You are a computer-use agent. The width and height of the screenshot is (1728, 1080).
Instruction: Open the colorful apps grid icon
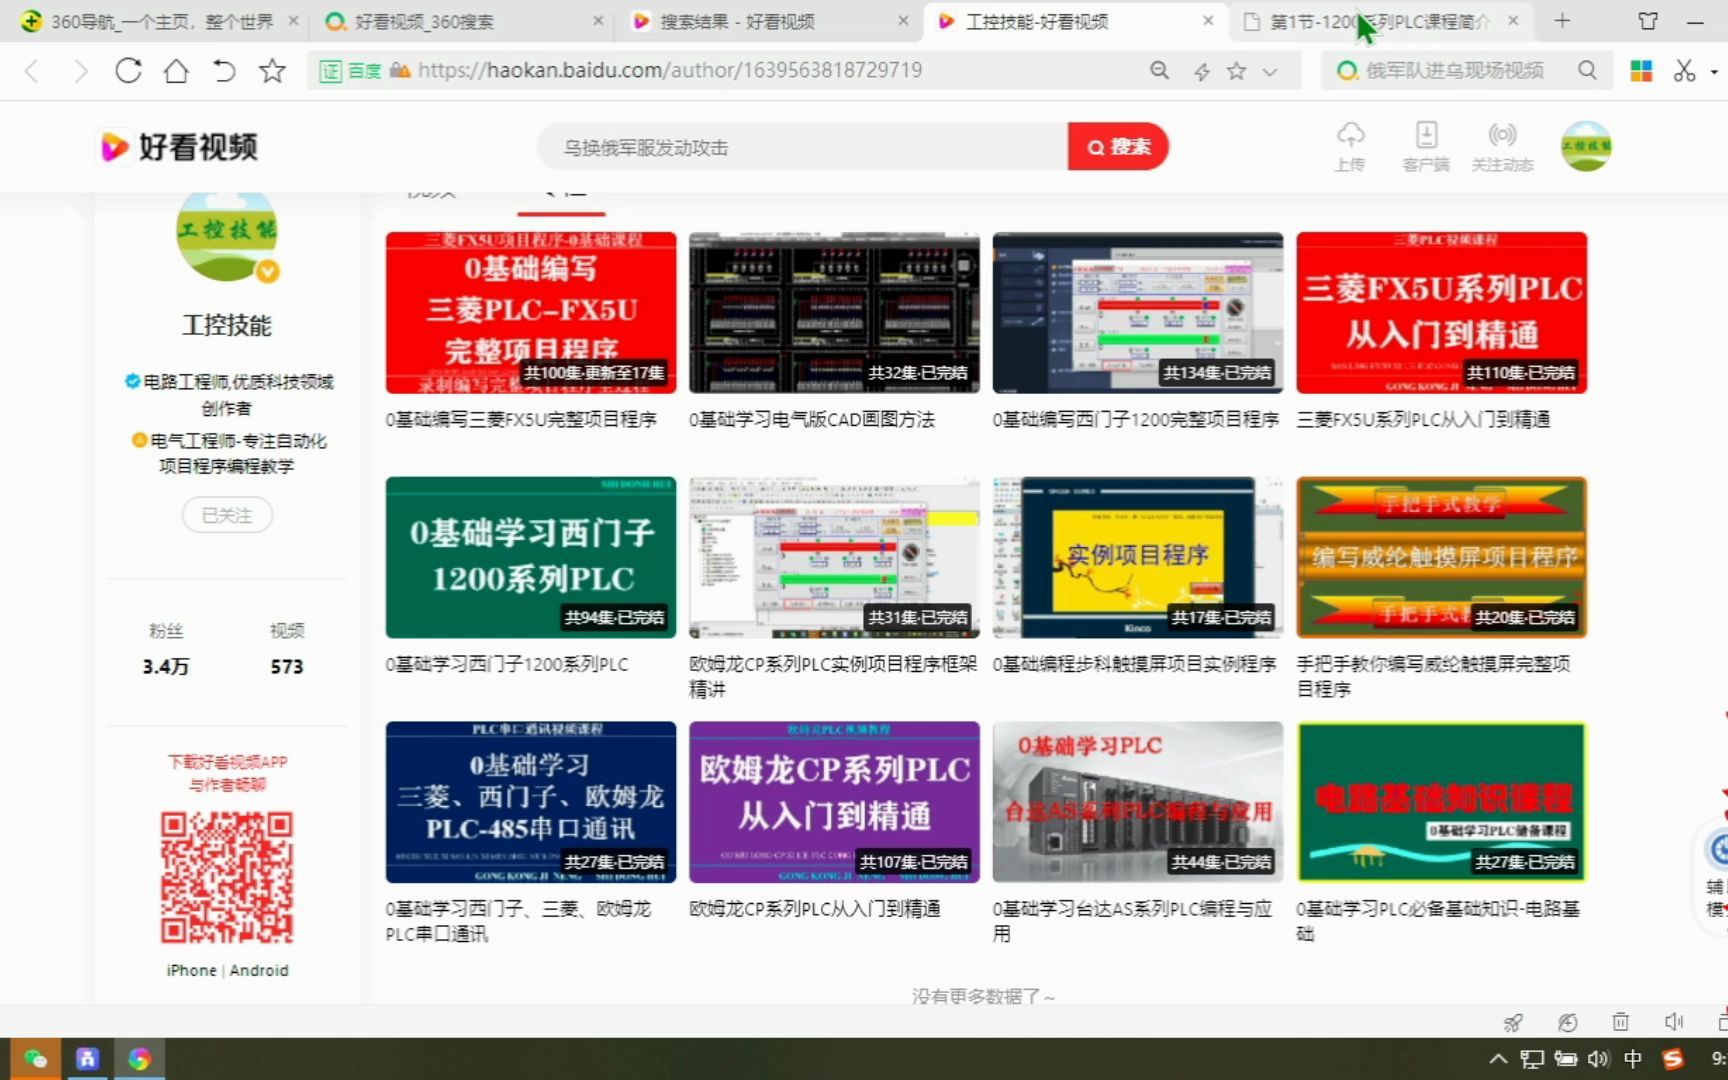pyautogui.click(x=1641, y=70)
